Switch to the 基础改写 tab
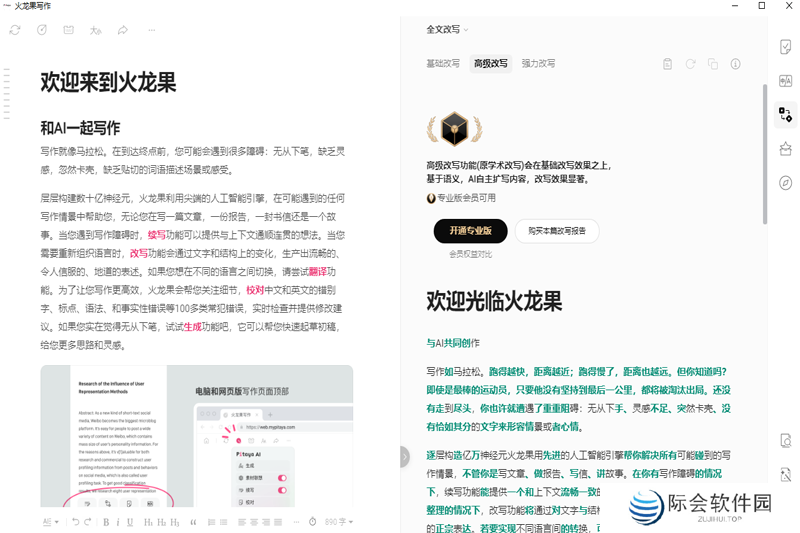Image resolution: width=800 pixels, height=533 pixels. (x=443, y=63)
